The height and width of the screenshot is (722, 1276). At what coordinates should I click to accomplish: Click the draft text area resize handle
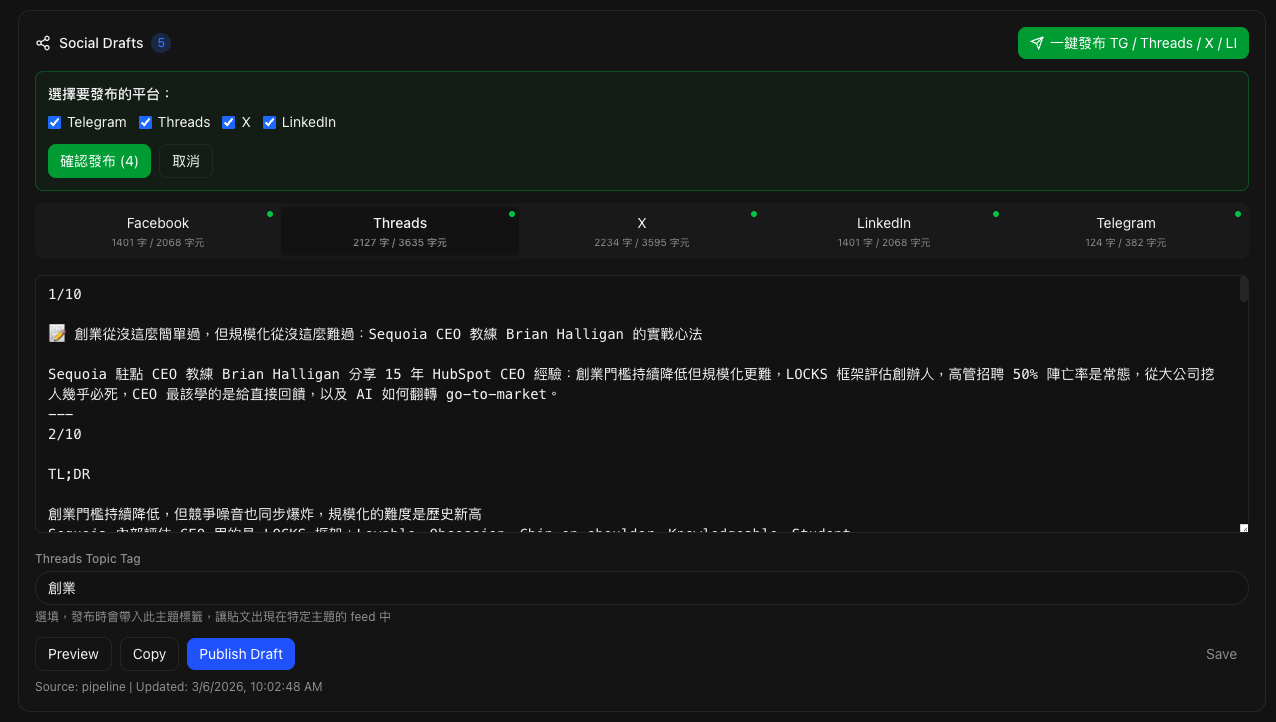click(1244, 528)
